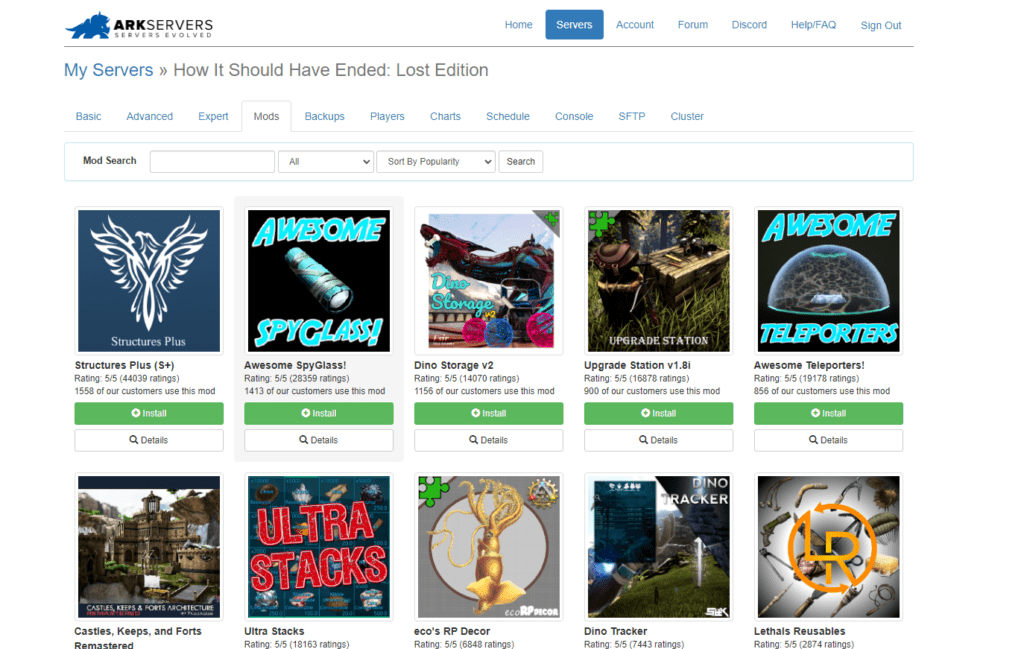
Task: Click Discord in the navigation bar
Action: (749, 24)
